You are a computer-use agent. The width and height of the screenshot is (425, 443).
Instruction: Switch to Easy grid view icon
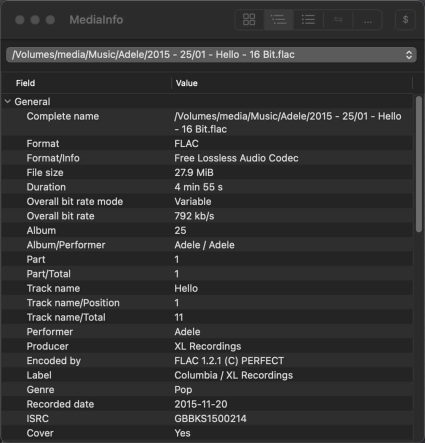[x=249, y=20]
